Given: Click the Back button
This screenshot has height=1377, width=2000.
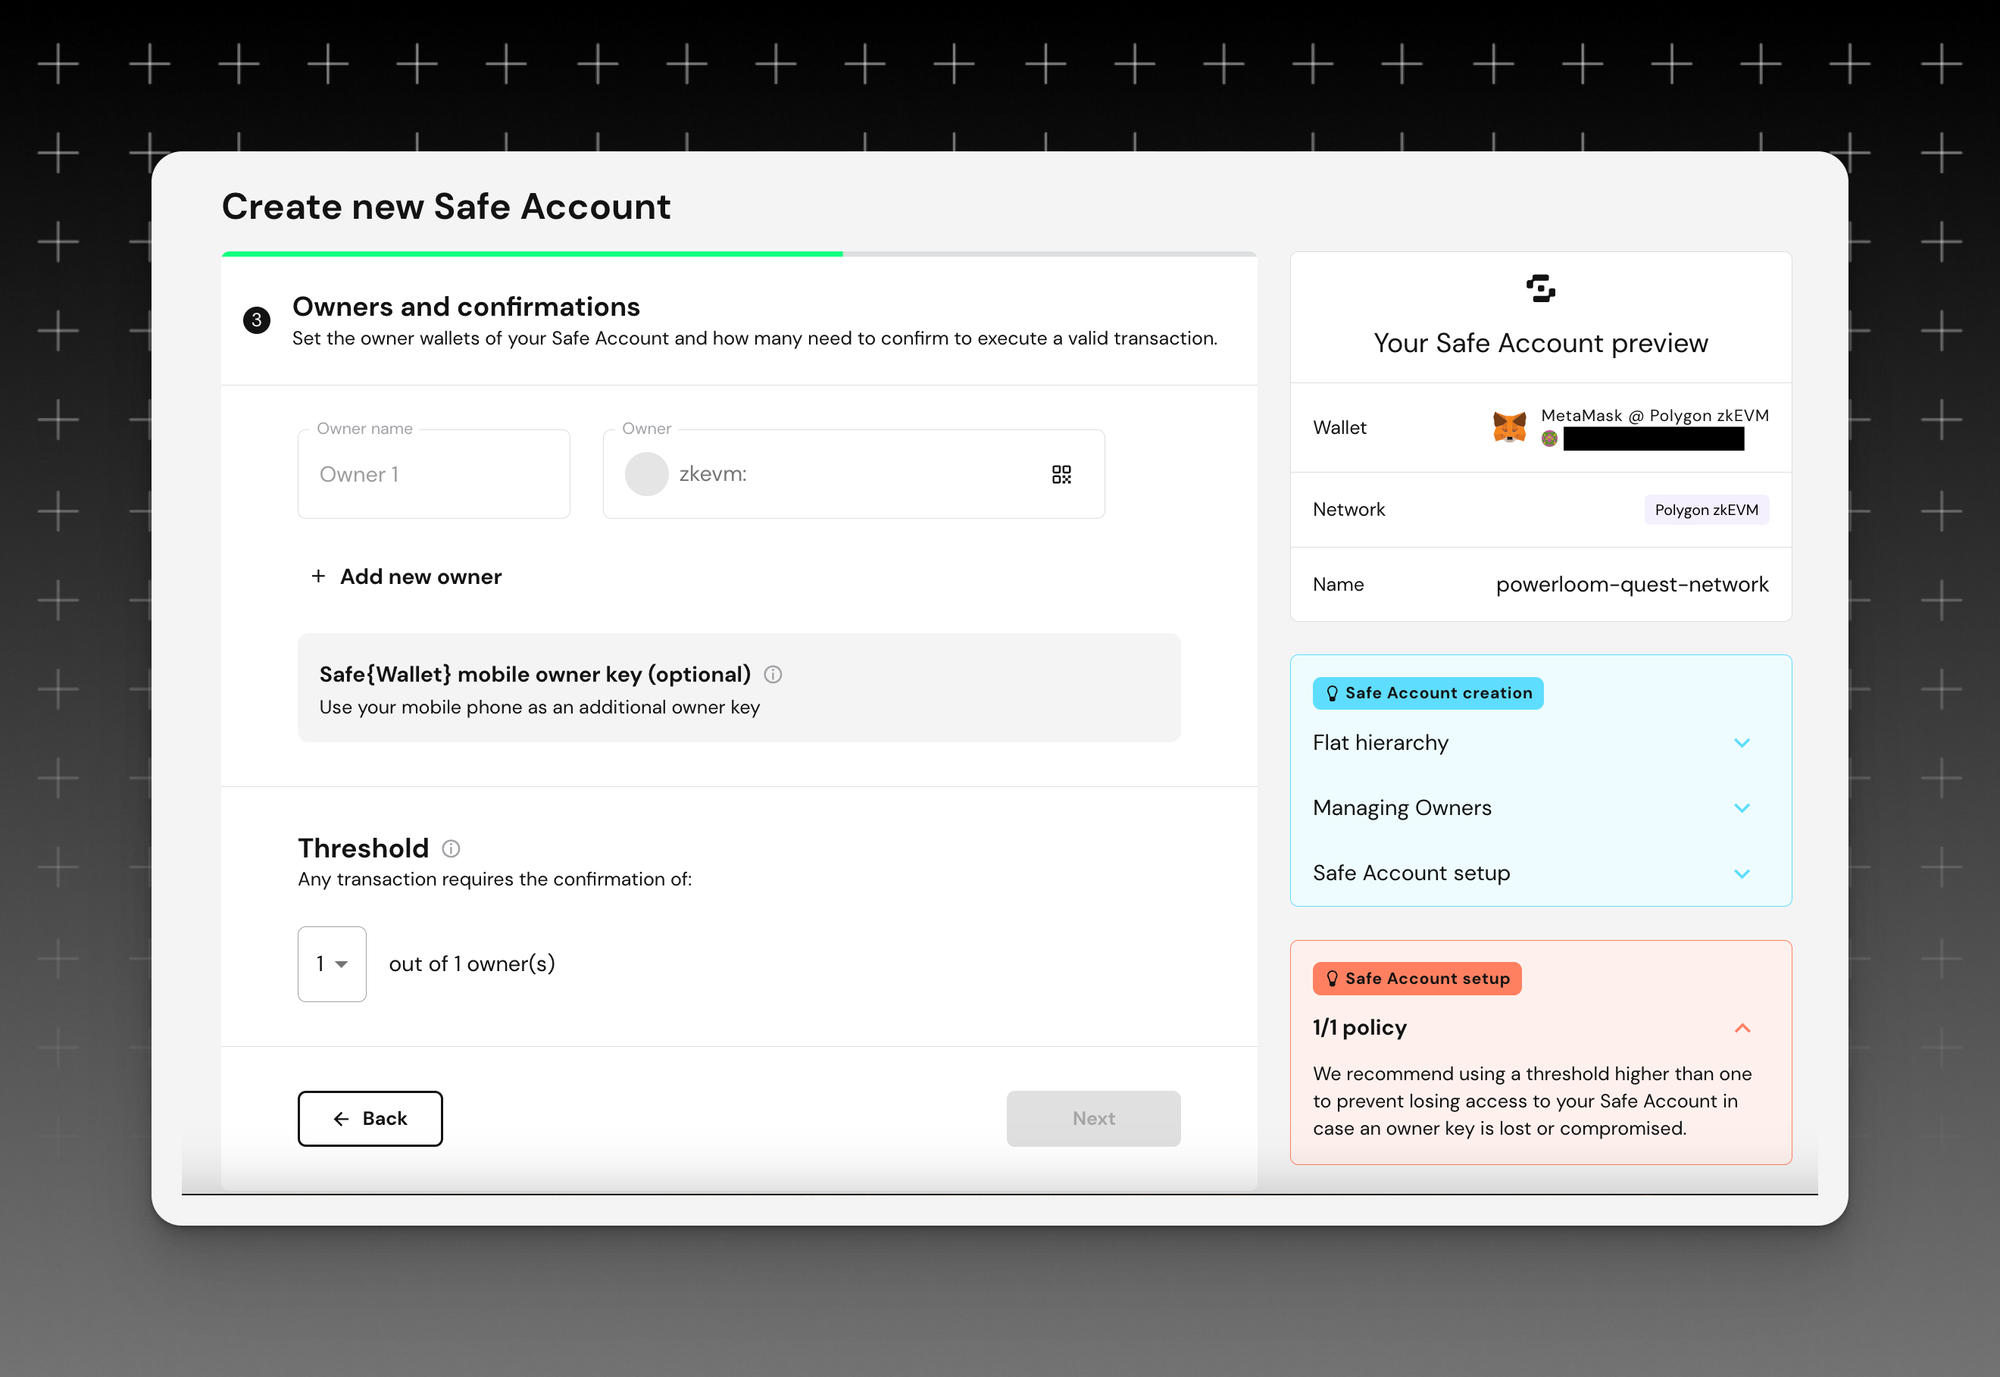Looking at the screenshot, I should [370, 1118].
